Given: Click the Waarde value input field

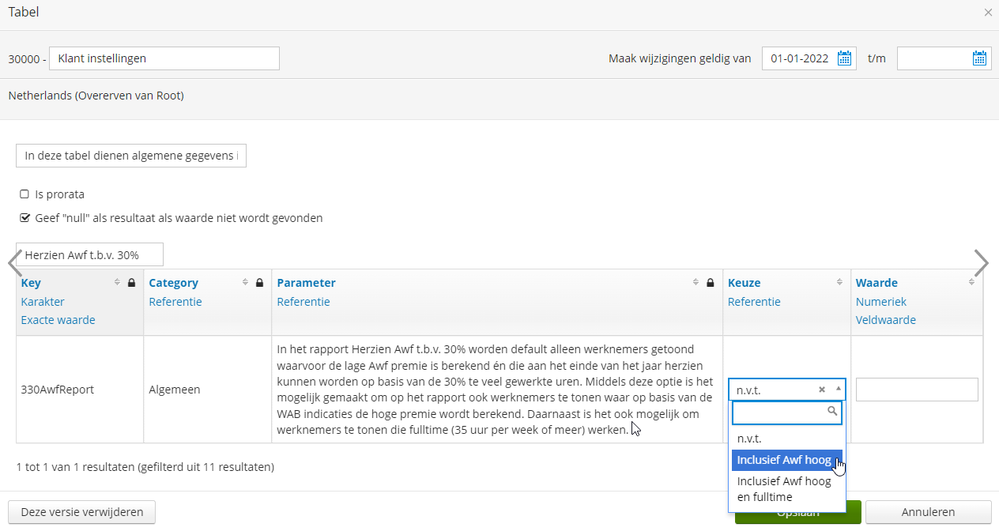Looking at the screenshot, I should coord(916,390).
